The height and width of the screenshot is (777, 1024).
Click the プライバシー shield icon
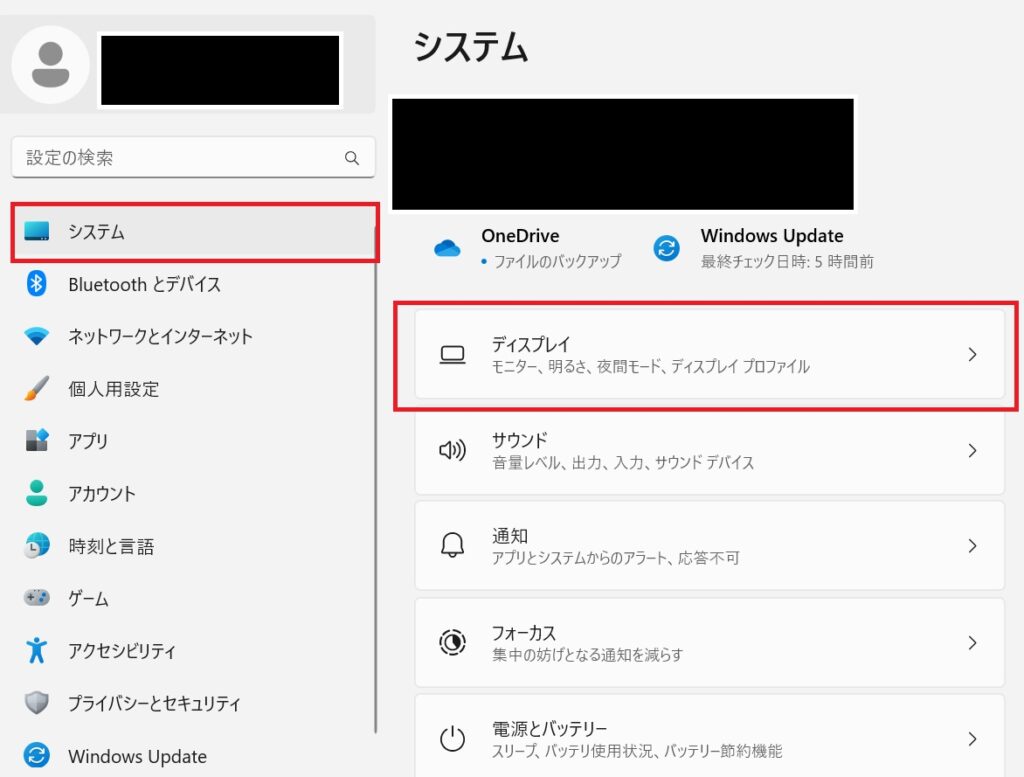37,703
